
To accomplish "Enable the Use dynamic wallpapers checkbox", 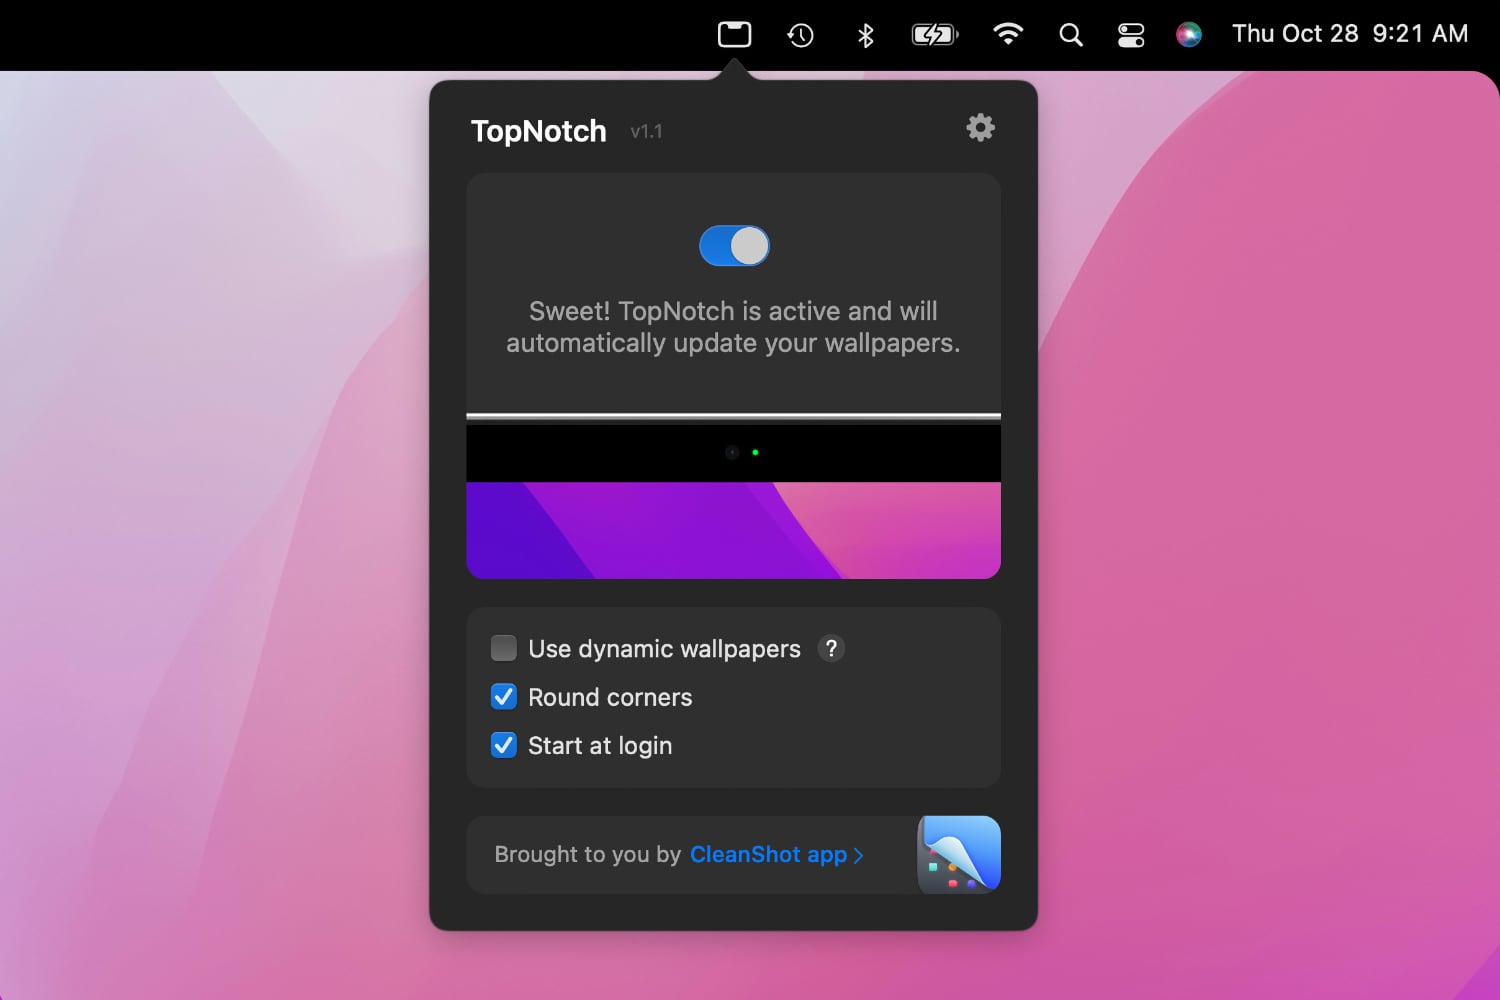I will [503, 648].
